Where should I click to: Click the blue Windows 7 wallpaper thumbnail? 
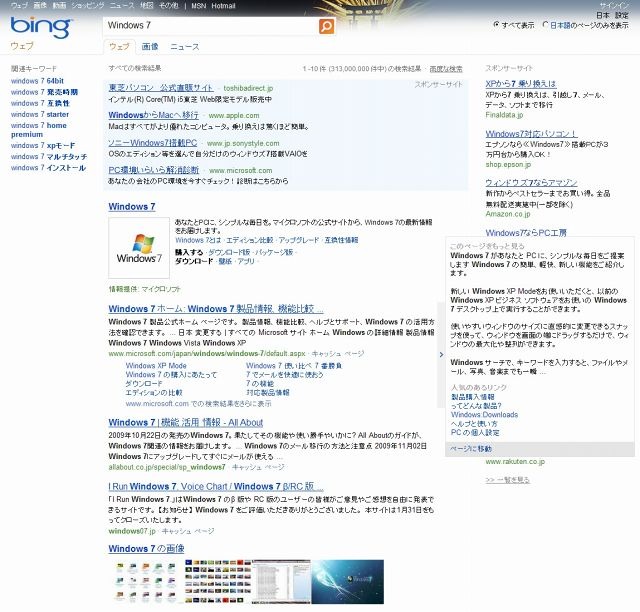[347, 582]
